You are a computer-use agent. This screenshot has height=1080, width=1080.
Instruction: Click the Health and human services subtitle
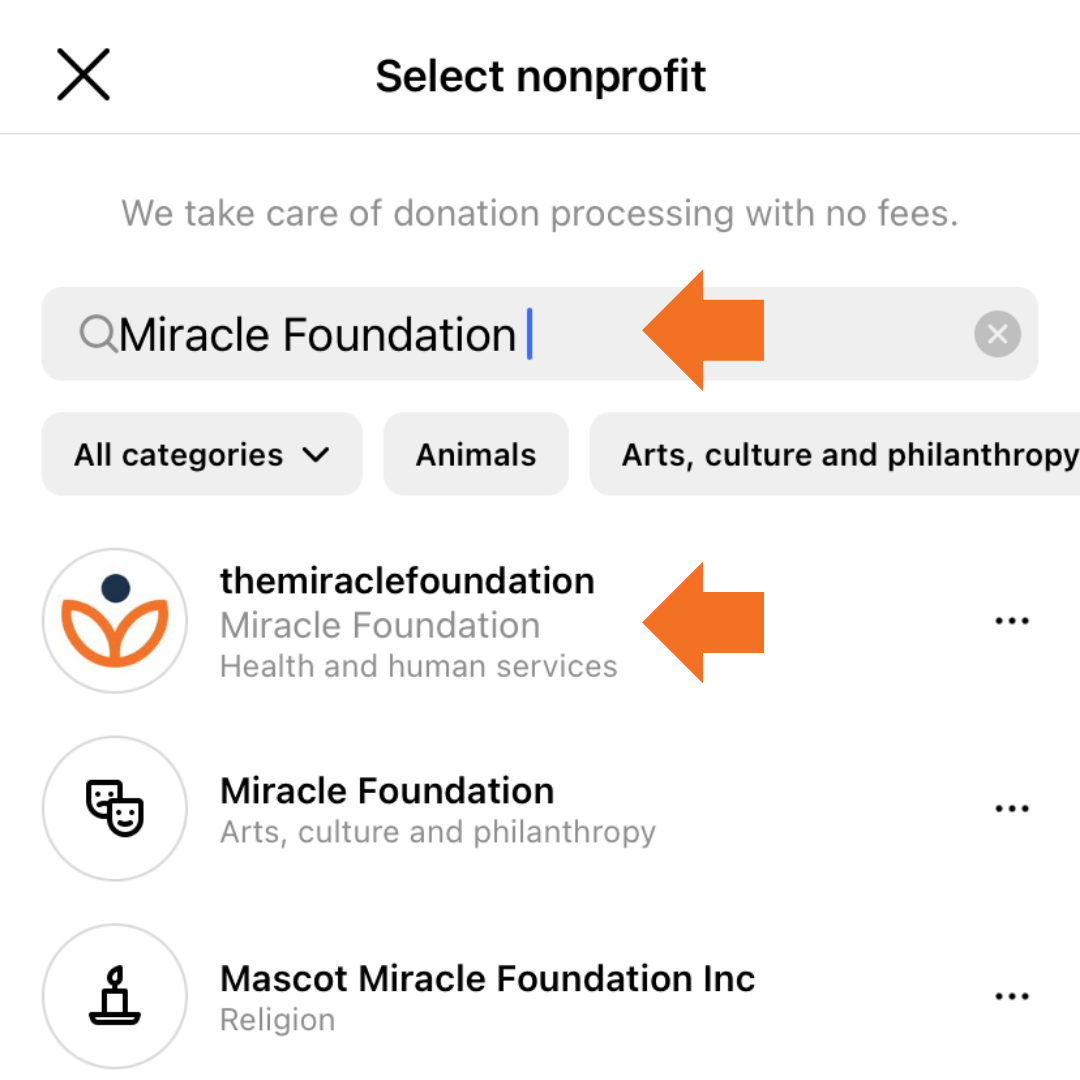(418, 666)
